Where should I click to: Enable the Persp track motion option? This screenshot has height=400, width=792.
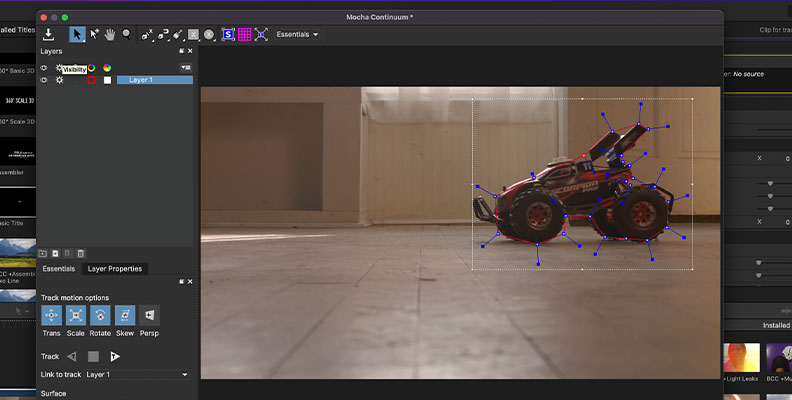click(150, 315)
